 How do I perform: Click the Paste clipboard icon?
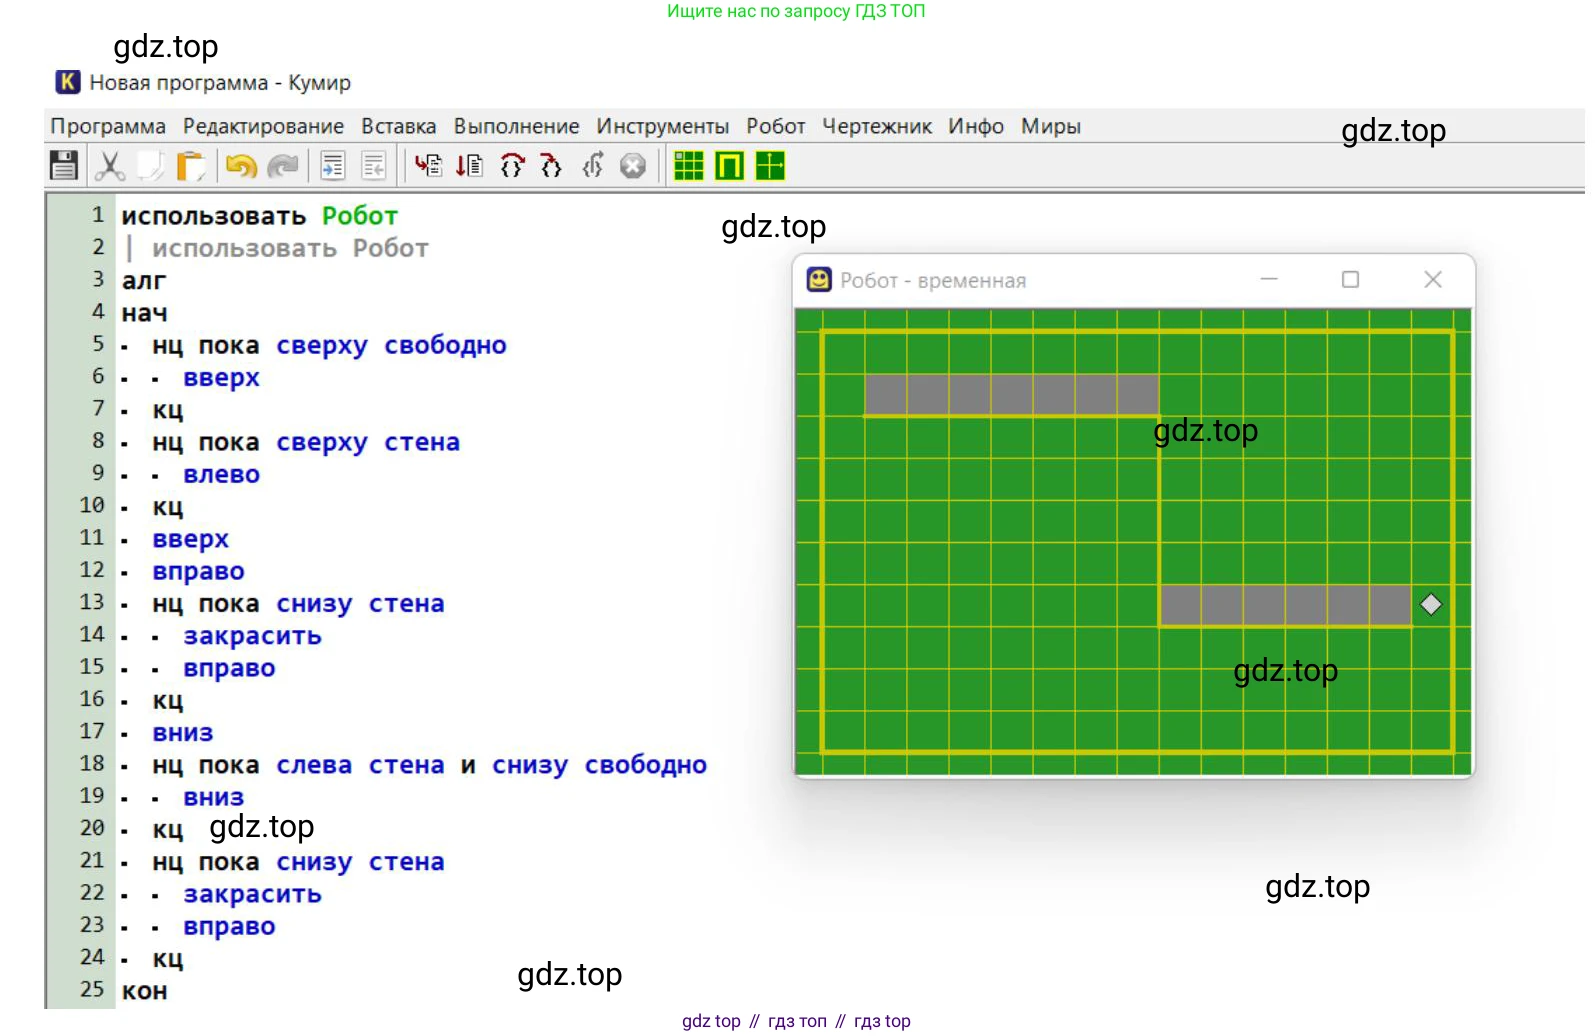tap(190, 165)
